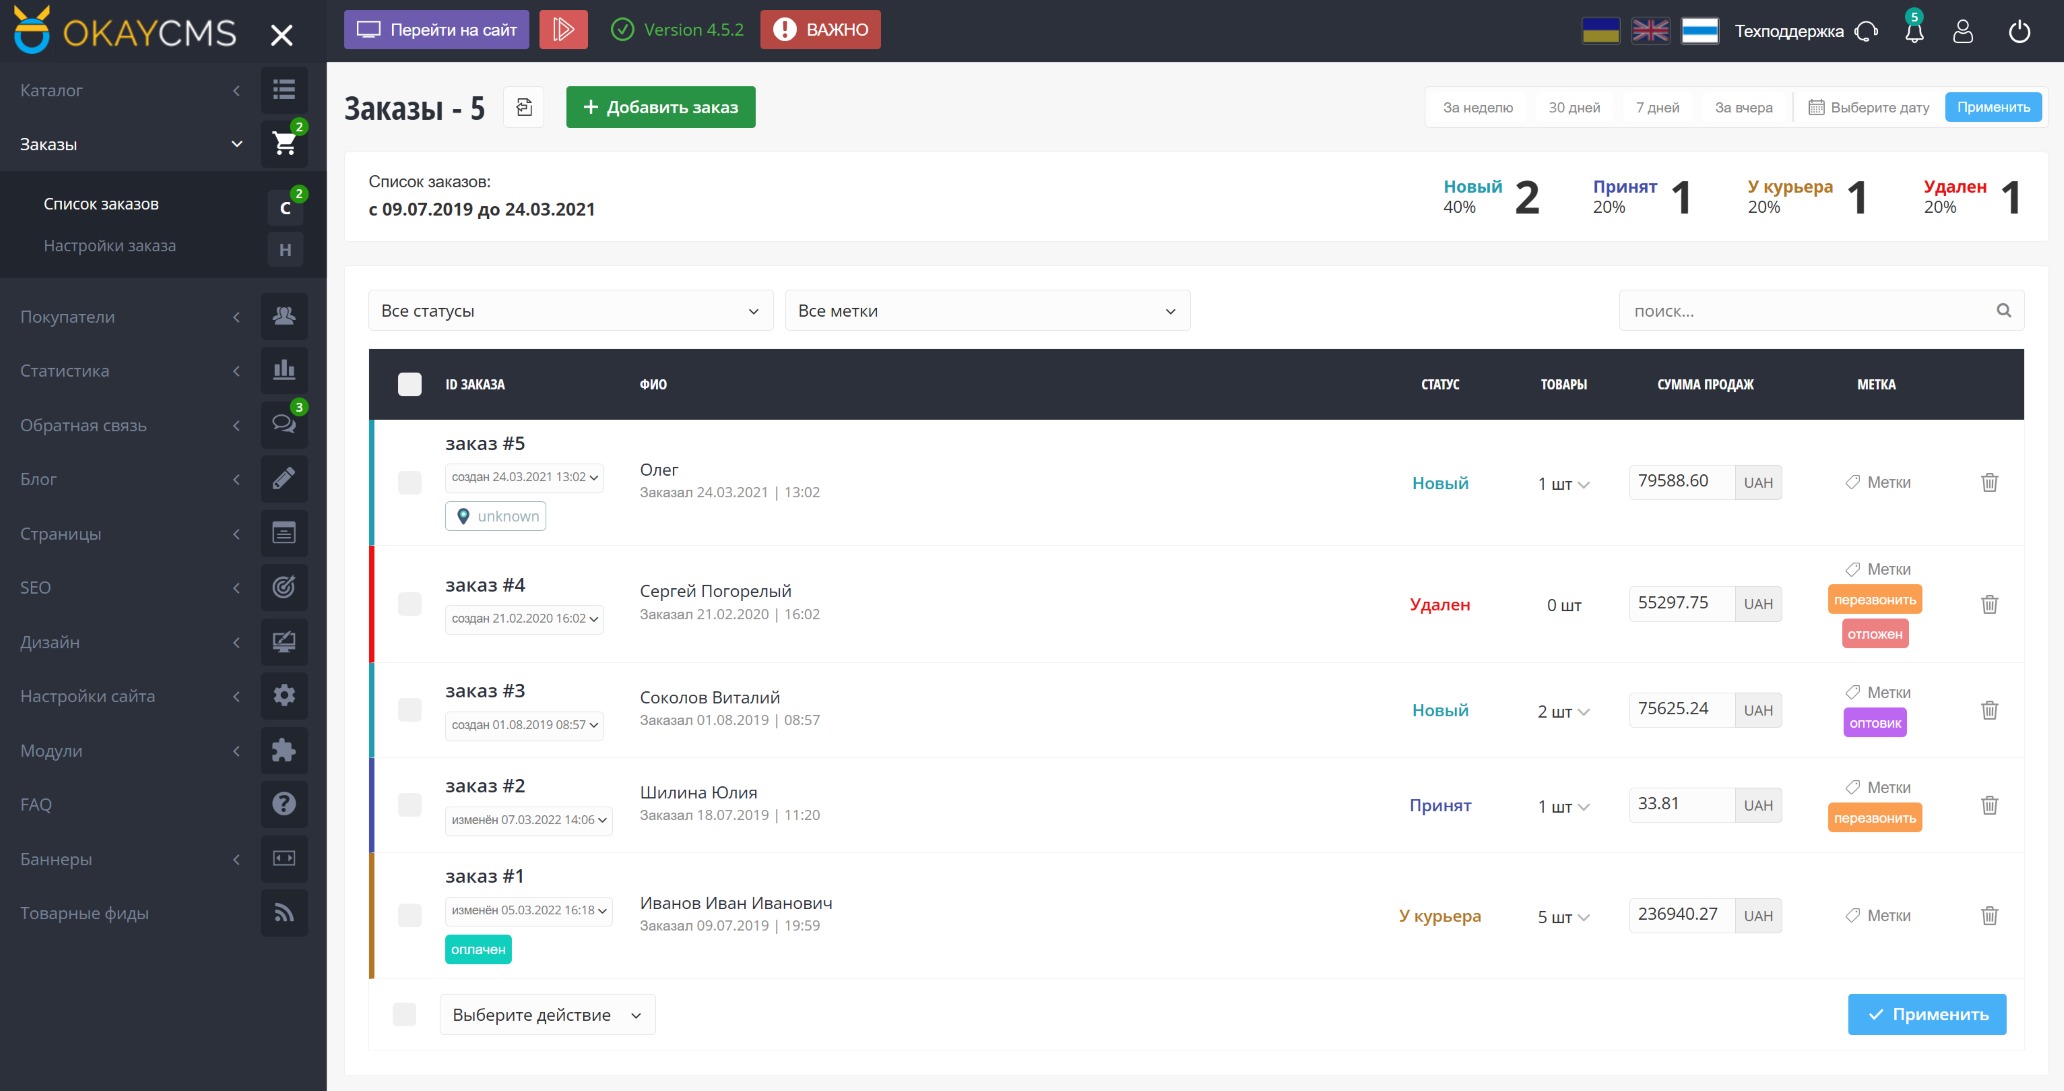Click the 'оплачен' badge on order #1
The height and width of the screenshot is (1091, 2064).
coord(478,950)
